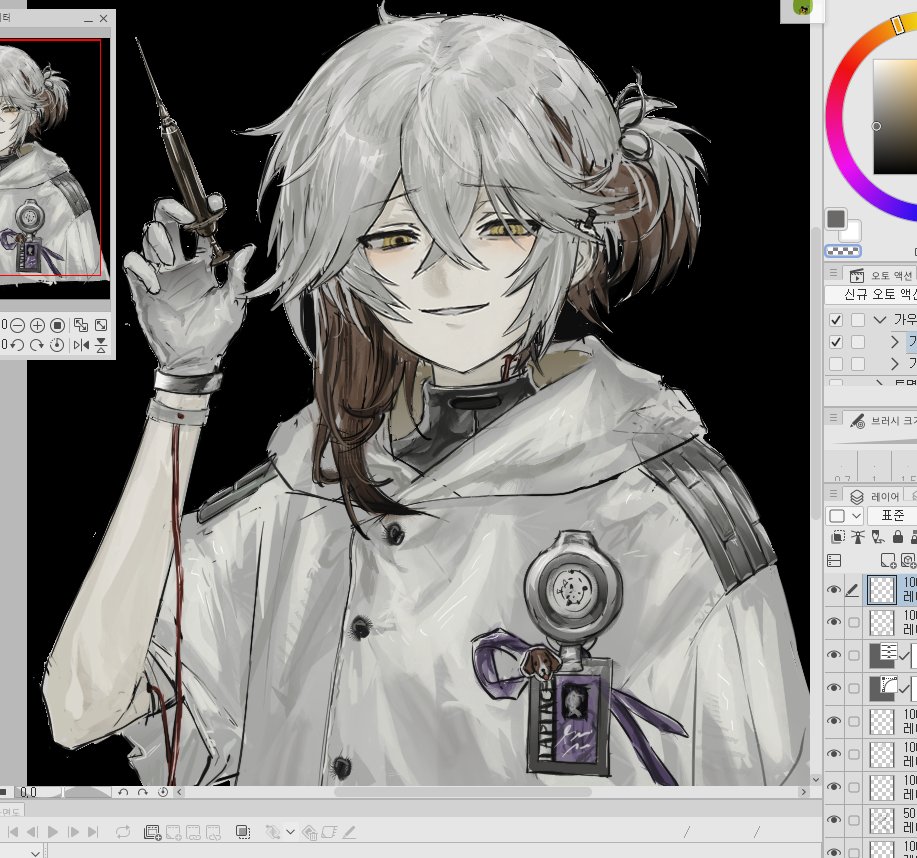This screenshot has width=917, height=858.
Task: Jump to first frame in the timeline
Action: click(13, 832)
